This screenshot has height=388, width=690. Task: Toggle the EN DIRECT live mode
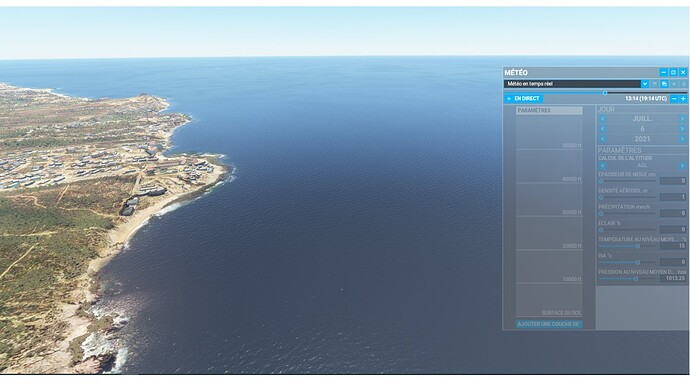[x=524, y=99]
